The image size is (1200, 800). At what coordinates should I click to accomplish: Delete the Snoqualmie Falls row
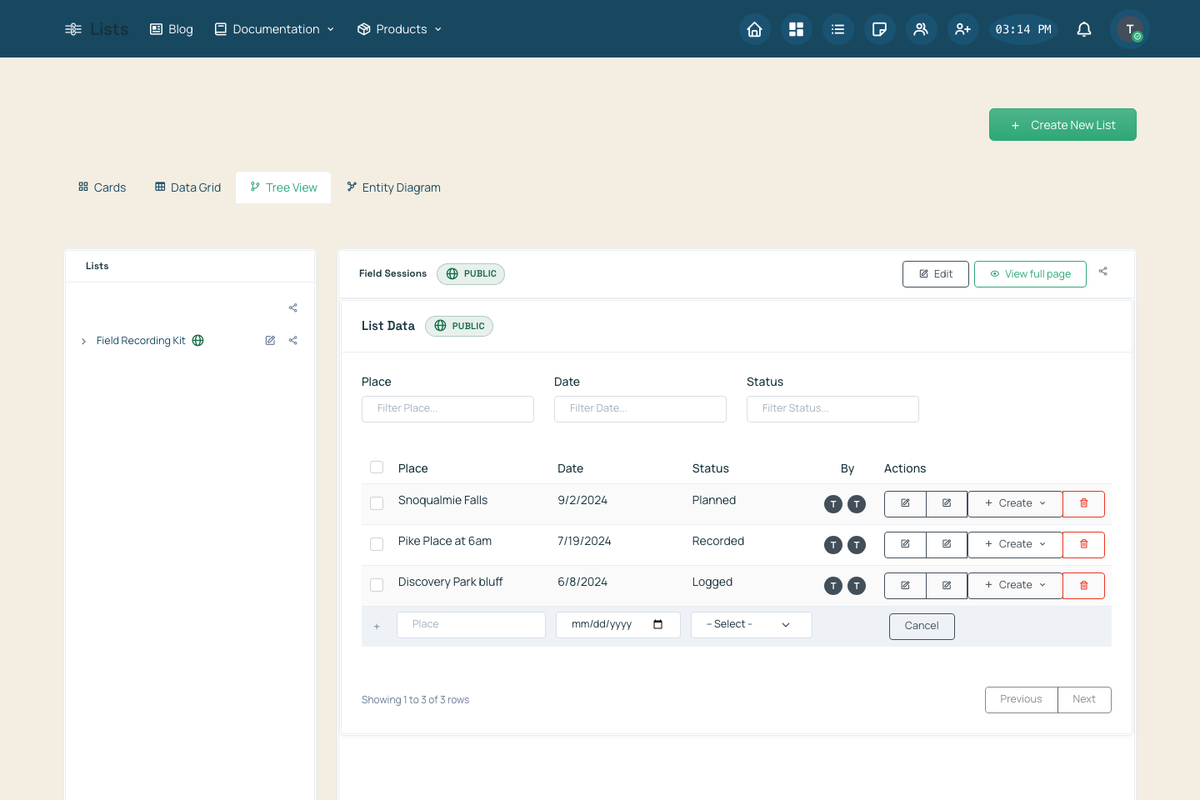[1084, 504]
